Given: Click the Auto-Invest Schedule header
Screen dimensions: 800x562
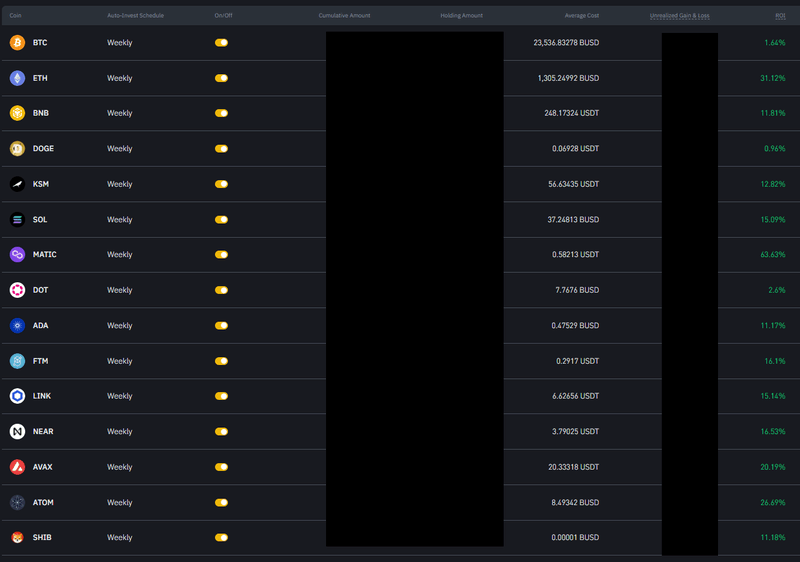Looking at the screenshot, I should point(135,15).
